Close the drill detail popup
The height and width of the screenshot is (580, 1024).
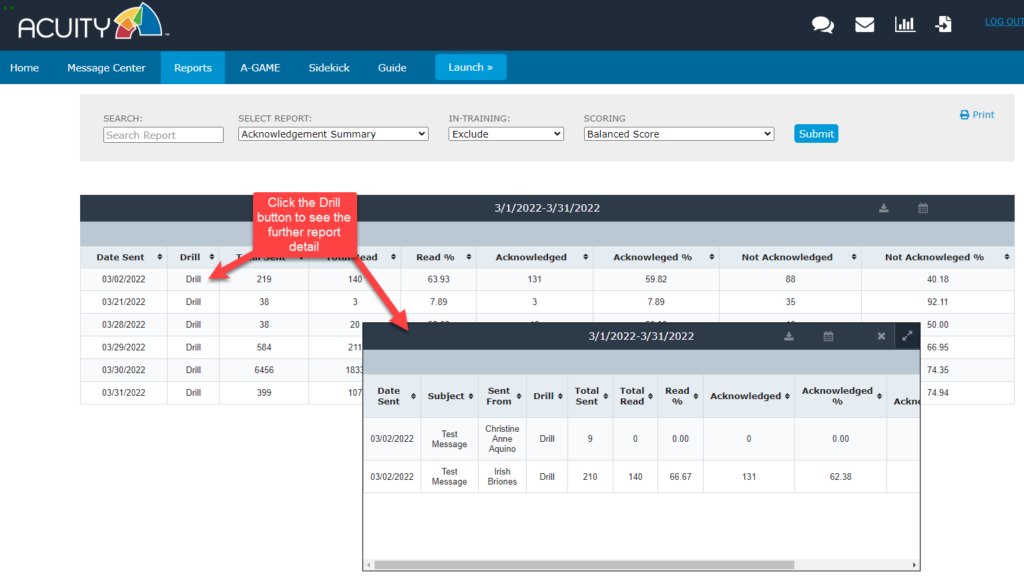(x=881, y=337)
